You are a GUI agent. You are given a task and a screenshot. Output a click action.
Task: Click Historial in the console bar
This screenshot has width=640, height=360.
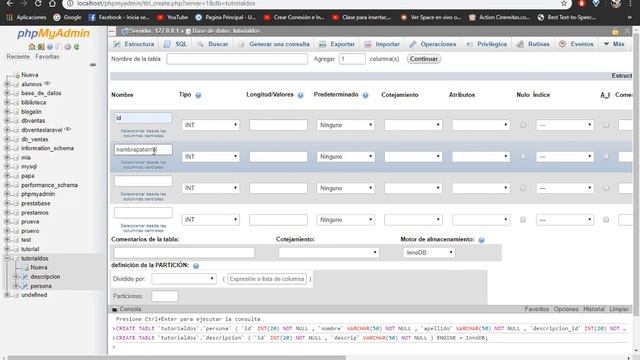tap(594, 309)
